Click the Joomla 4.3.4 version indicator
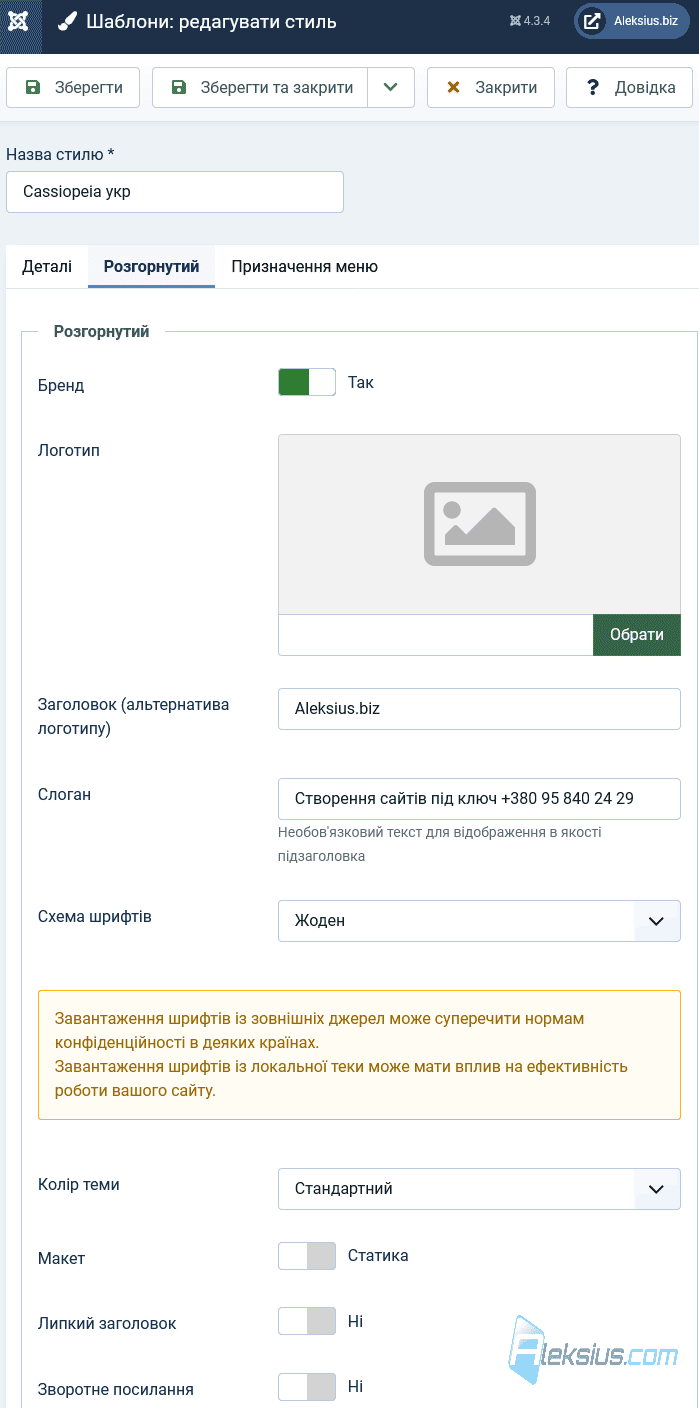 click(530, 20)
